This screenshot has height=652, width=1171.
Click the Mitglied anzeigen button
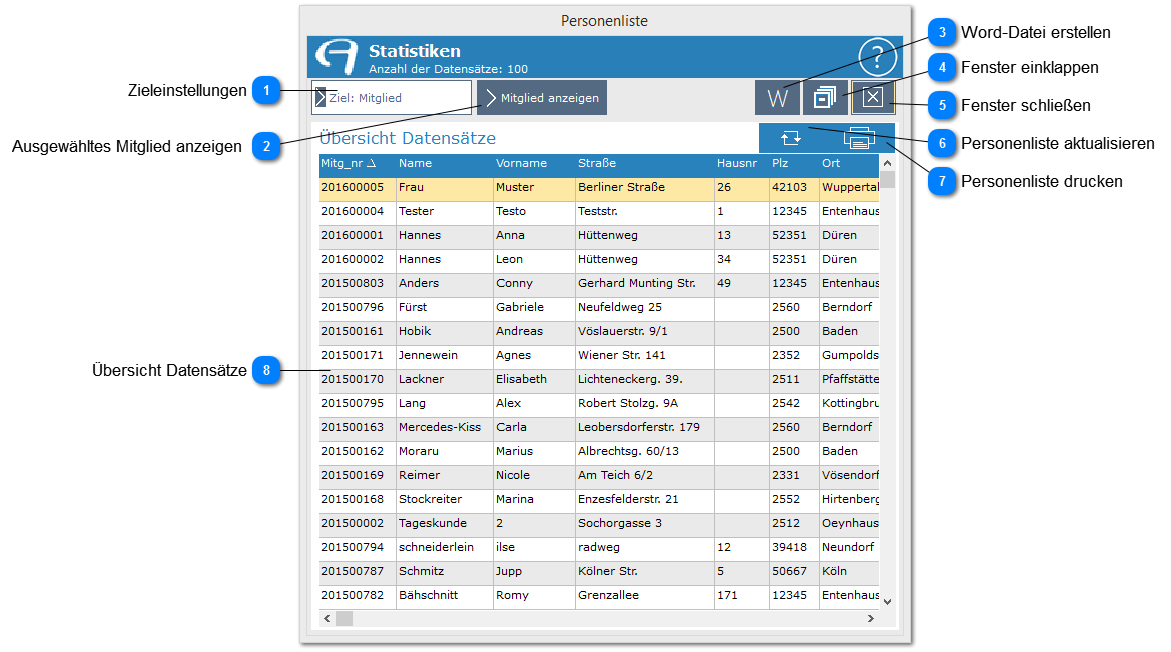[541, 98]
